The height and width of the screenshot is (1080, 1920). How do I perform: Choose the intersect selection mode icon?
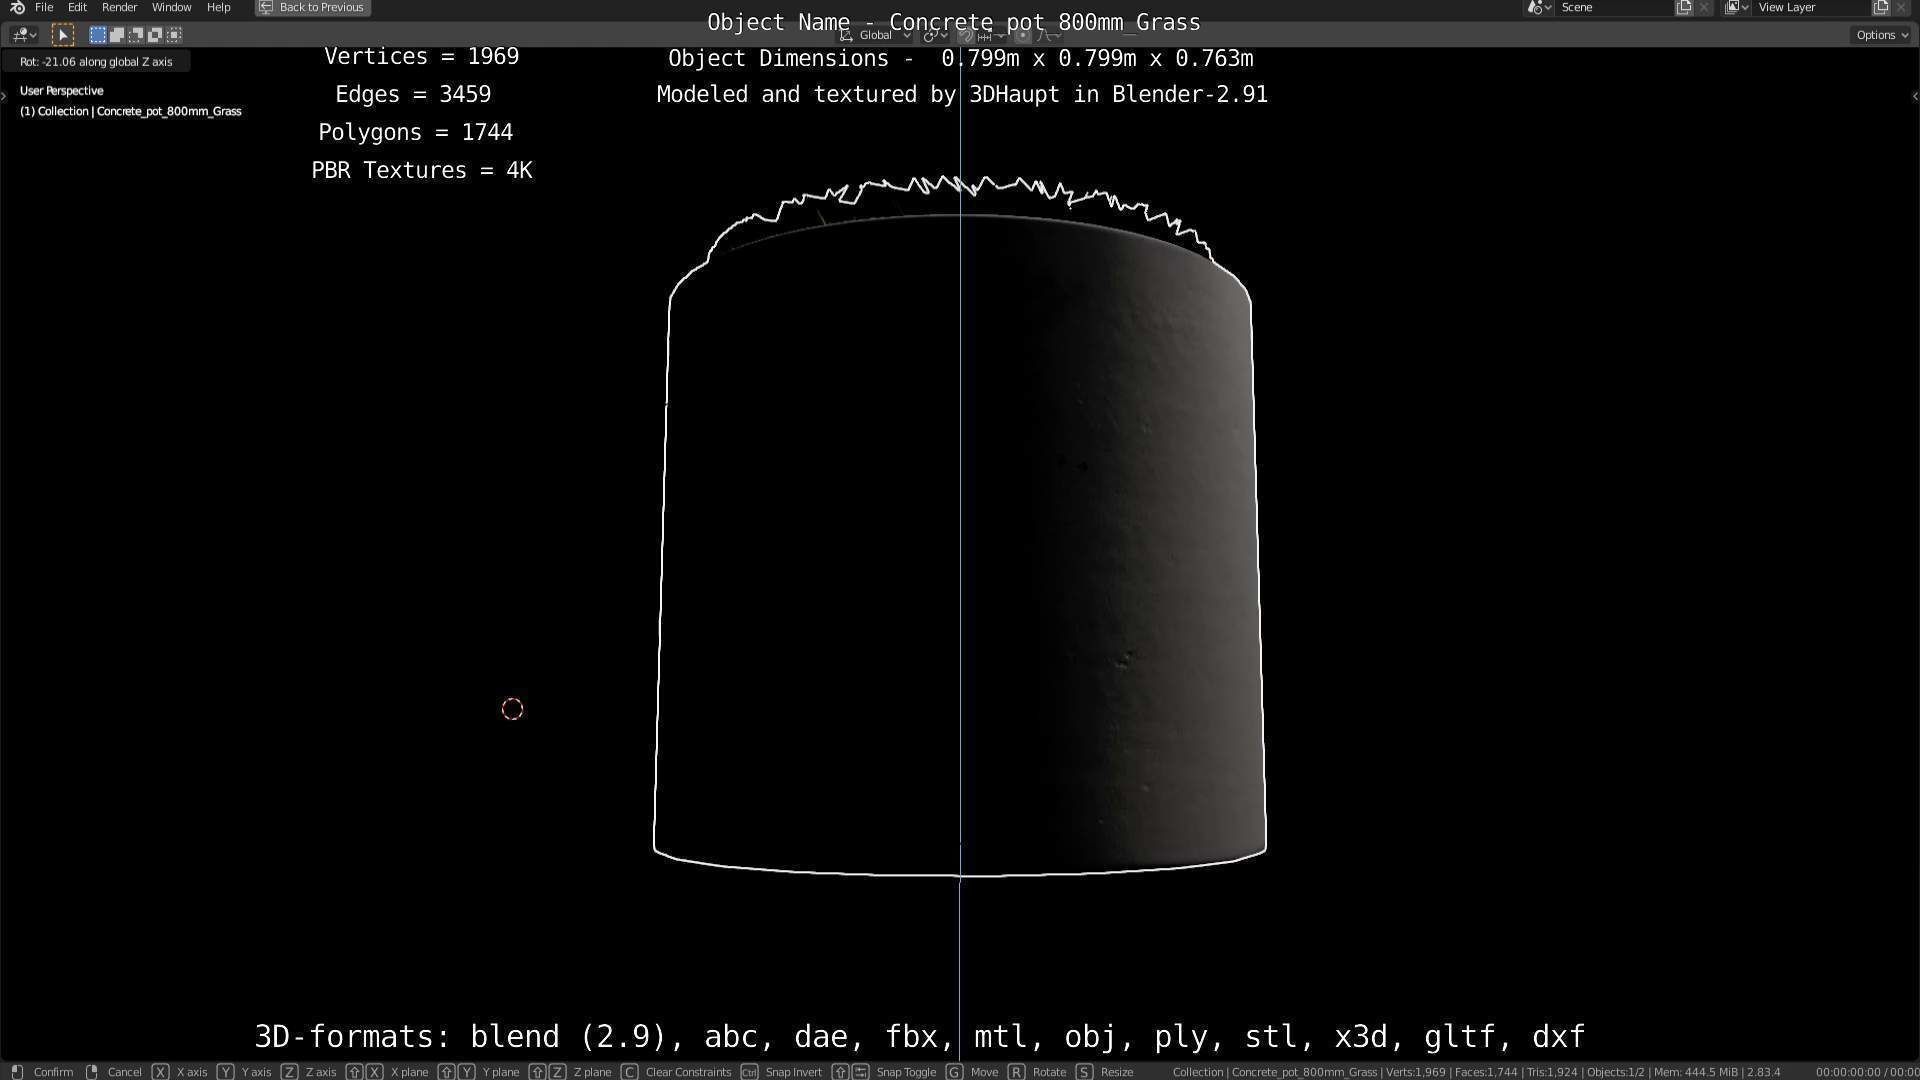174,35
